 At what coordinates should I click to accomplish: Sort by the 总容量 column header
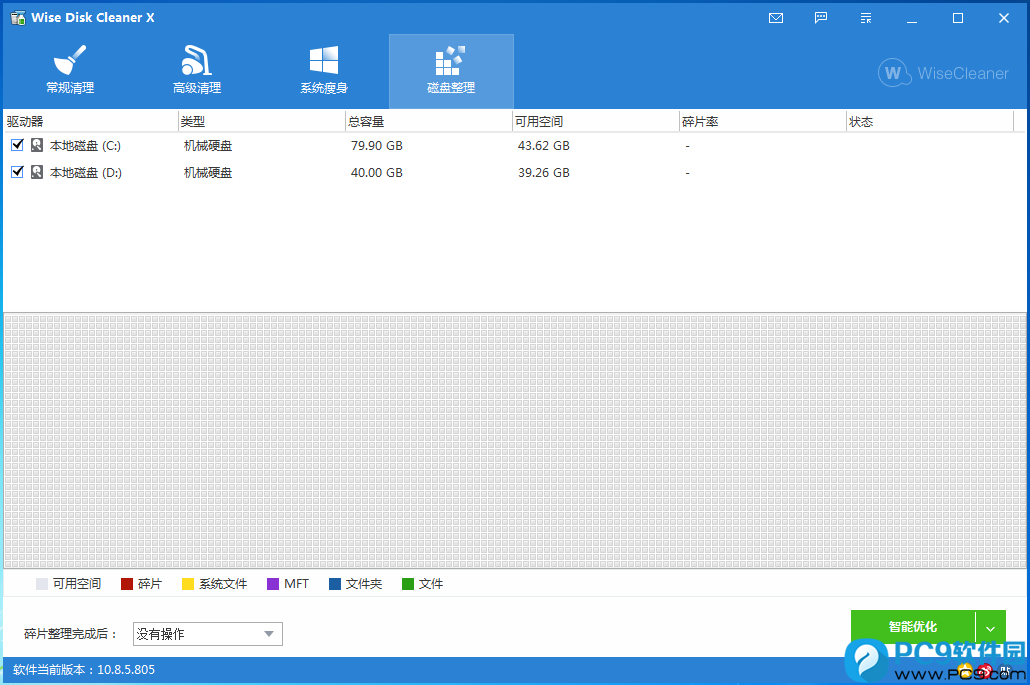pyautogui.click(x=428, y=122)
